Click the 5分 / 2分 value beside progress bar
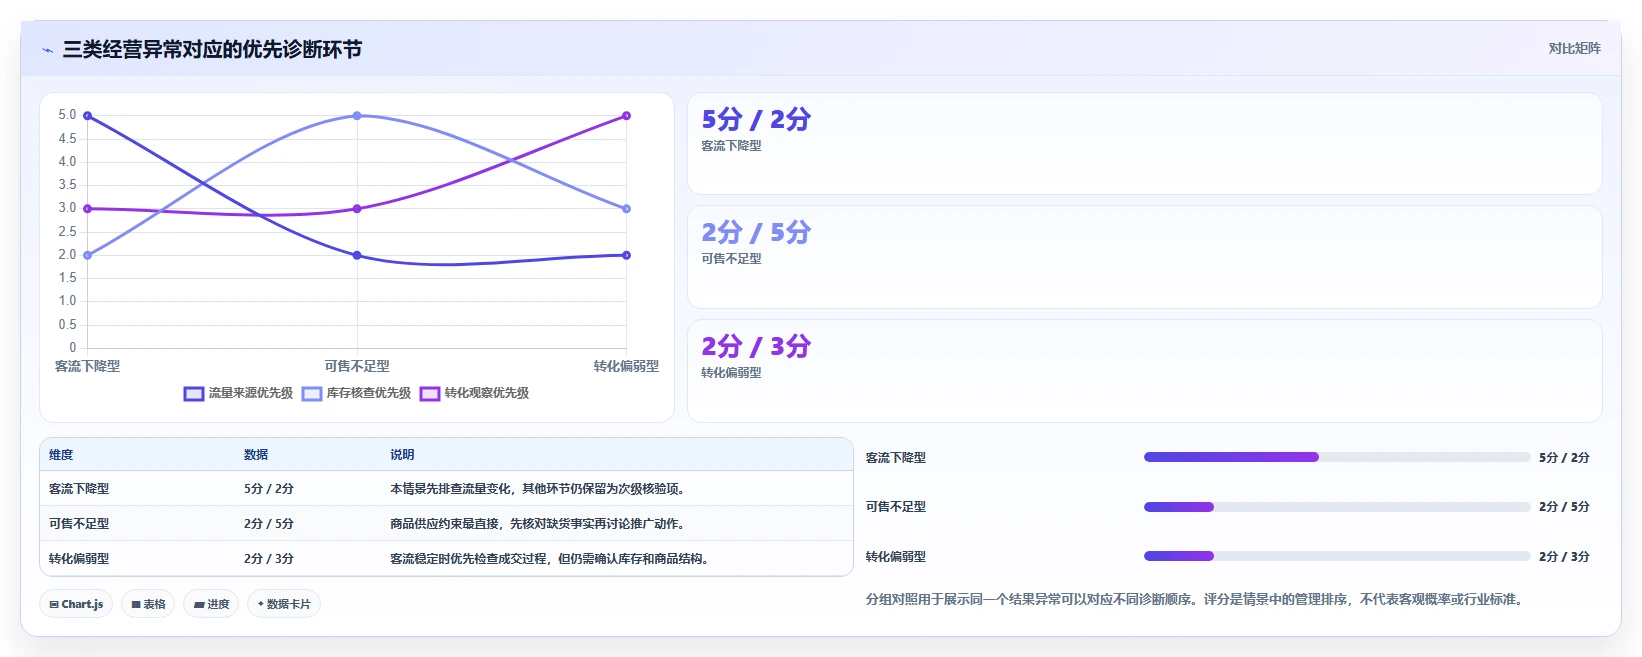Screen dimensions: 1642x657 (1564, 458)
